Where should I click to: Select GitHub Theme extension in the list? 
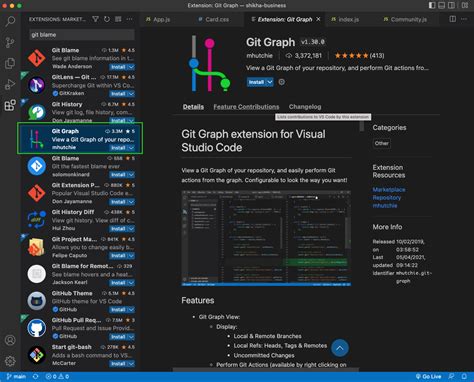tap(80, 301)
